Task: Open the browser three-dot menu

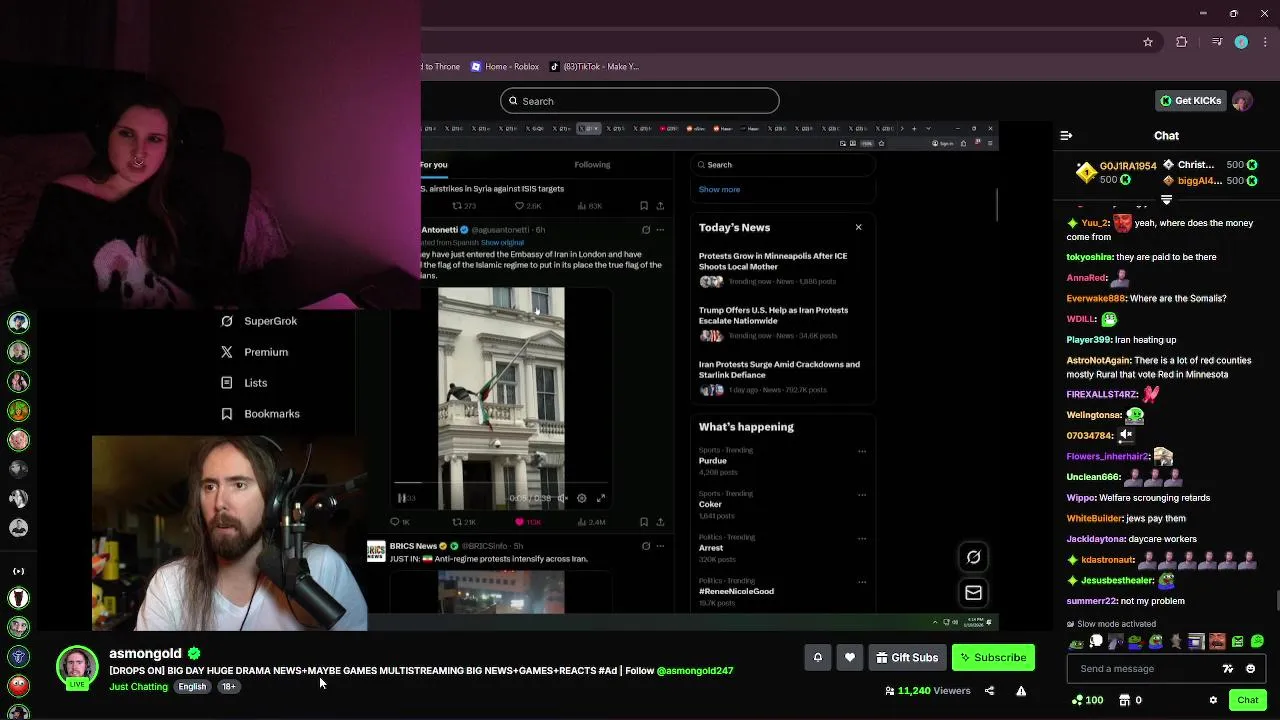Action: coord(1264,42)
